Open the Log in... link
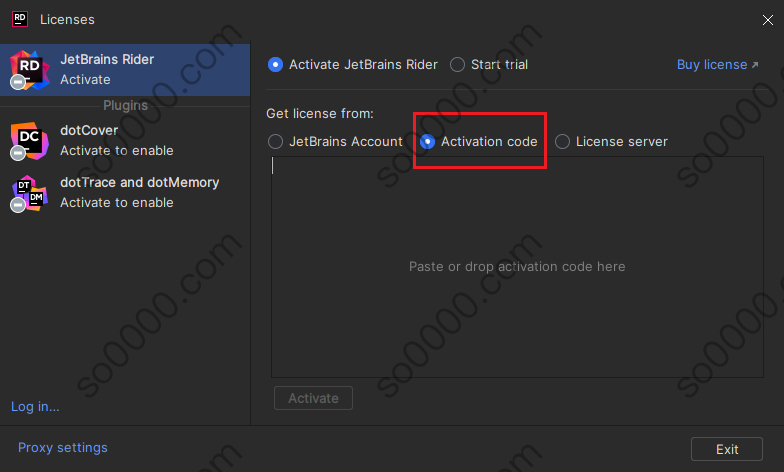 (x=35, y=406)
